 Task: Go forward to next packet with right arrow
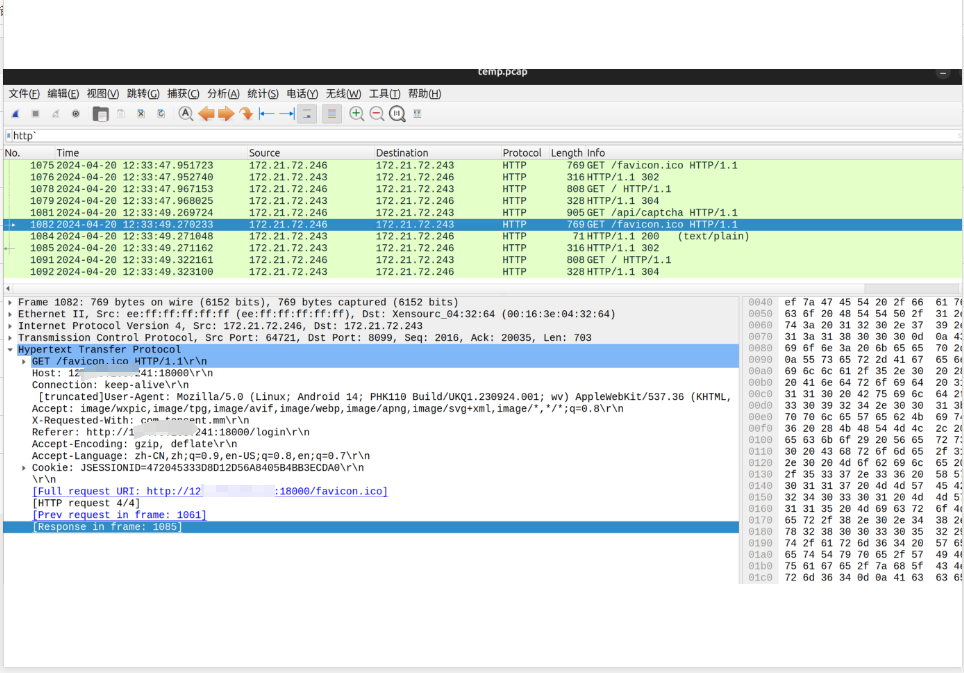tap(226, 114)
